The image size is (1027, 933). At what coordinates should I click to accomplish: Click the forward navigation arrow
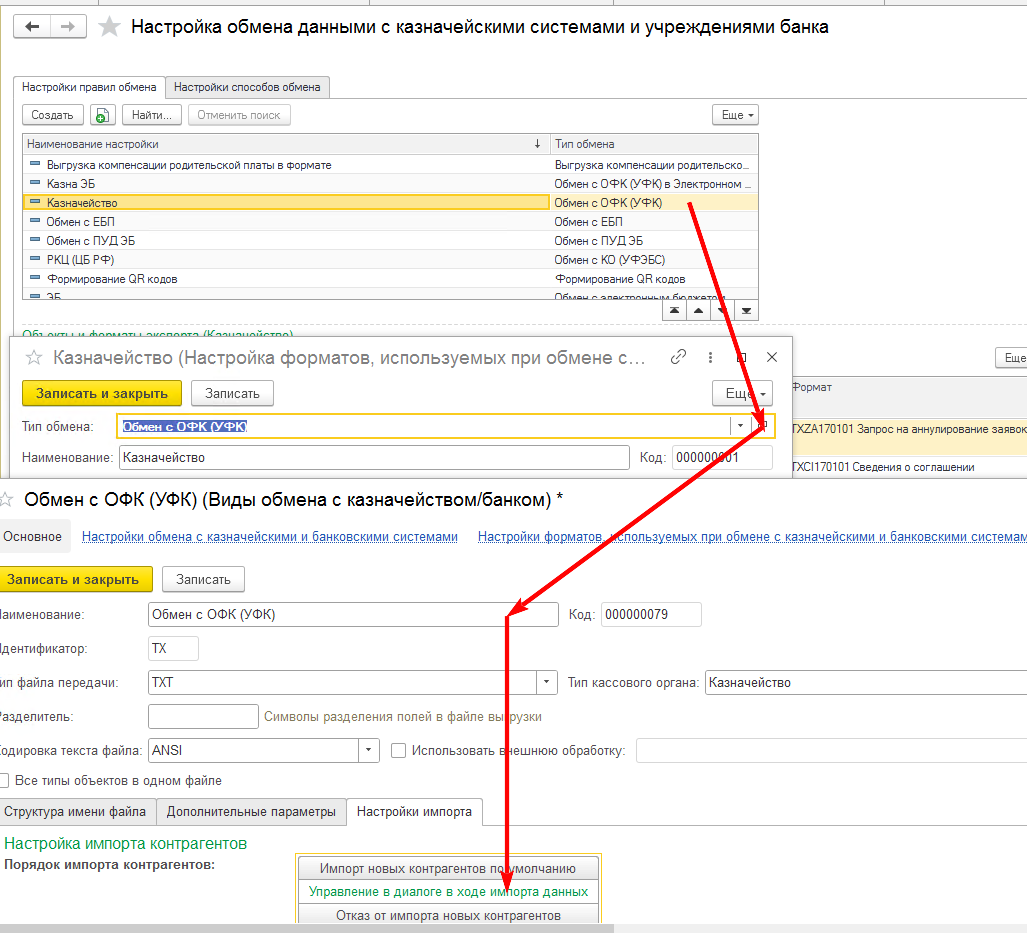[x=68, y=27]
